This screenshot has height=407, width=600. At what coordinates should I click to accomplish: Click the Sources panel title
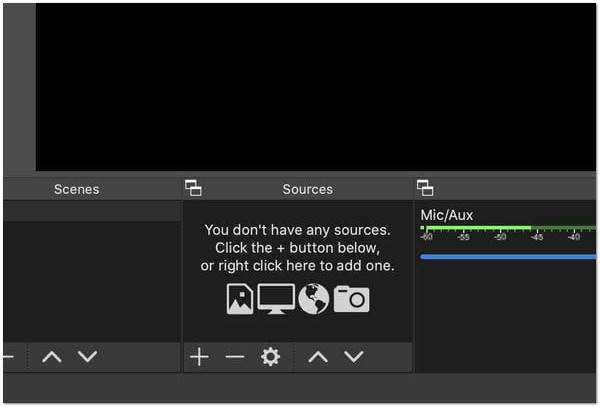point(308,189)
